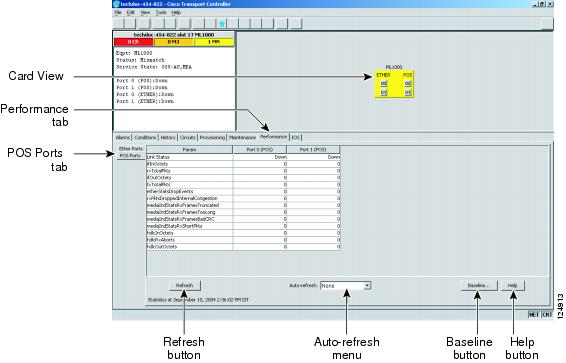Viewport: 566px width, 363px height.
Task: Click the yellow 1 MN alarm counter
Action: click(214, 42)
